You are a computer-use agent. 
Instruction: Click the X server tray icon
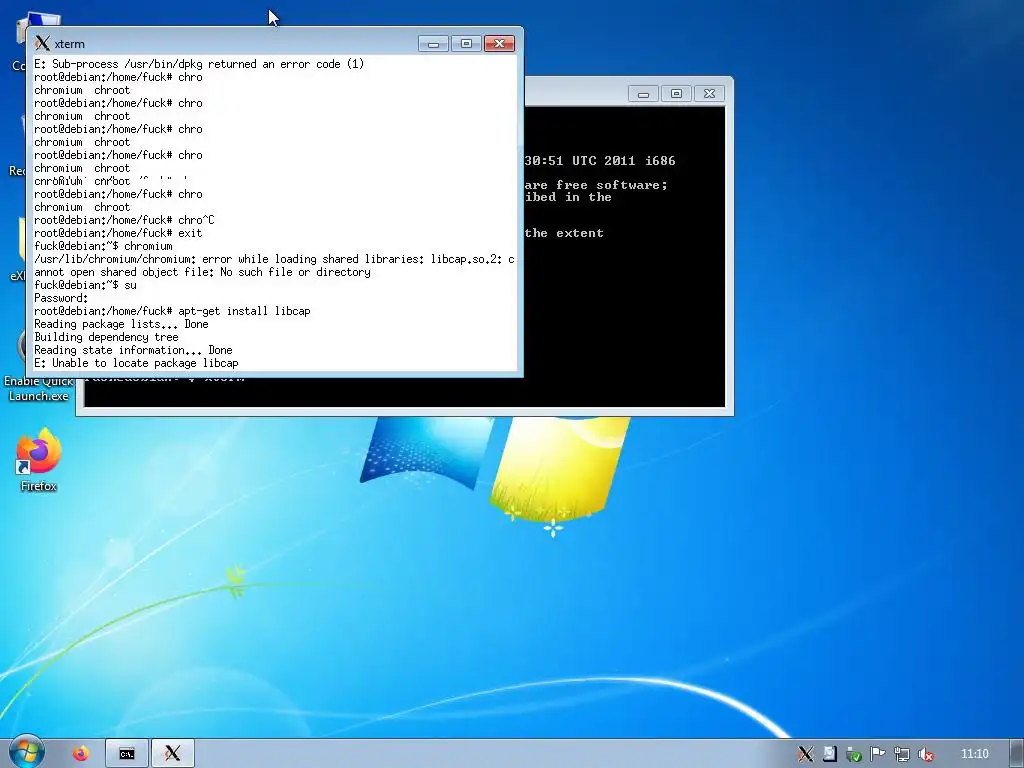(805, 754)
